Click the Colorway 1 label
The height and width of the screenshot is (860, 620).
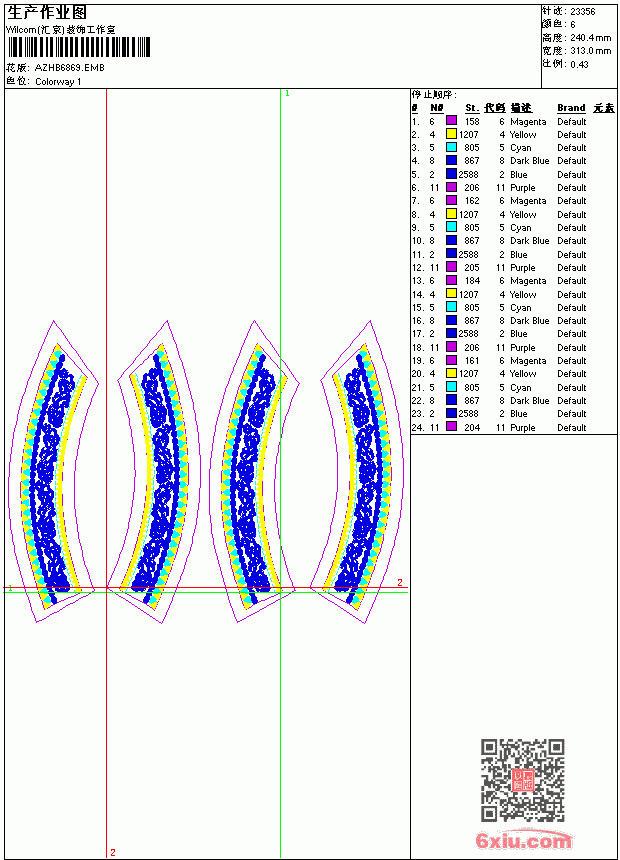[x=58, y=82]
